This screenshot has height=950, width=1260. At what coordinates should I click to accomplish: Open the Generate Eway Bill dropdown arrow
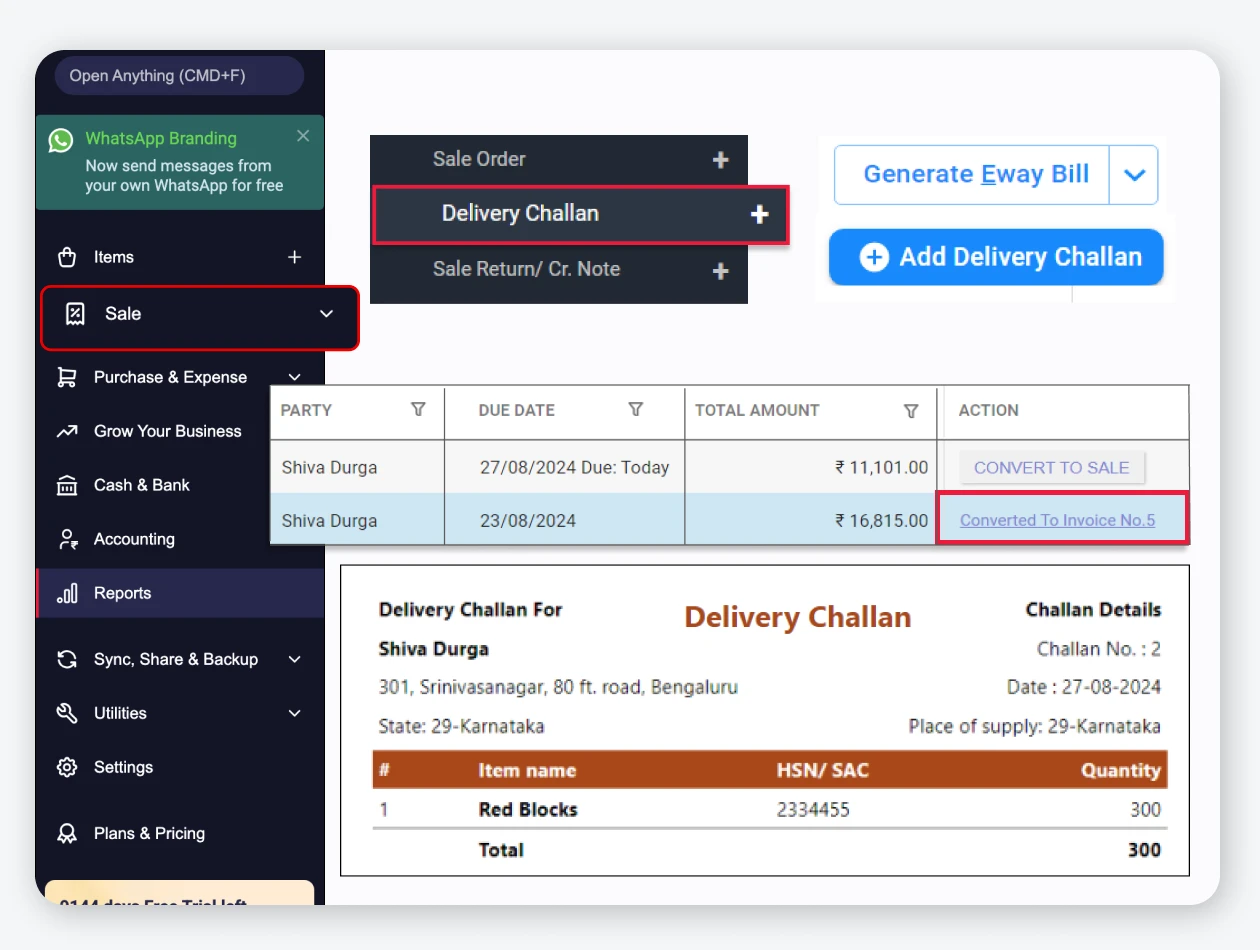click(1133, 175)
